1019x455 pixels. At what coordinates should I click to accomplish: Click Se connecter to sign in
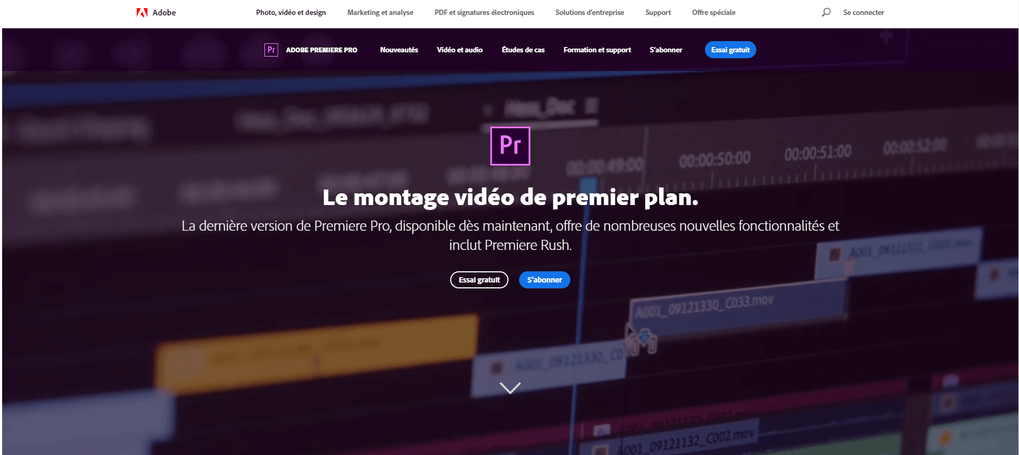click(864, 12)
